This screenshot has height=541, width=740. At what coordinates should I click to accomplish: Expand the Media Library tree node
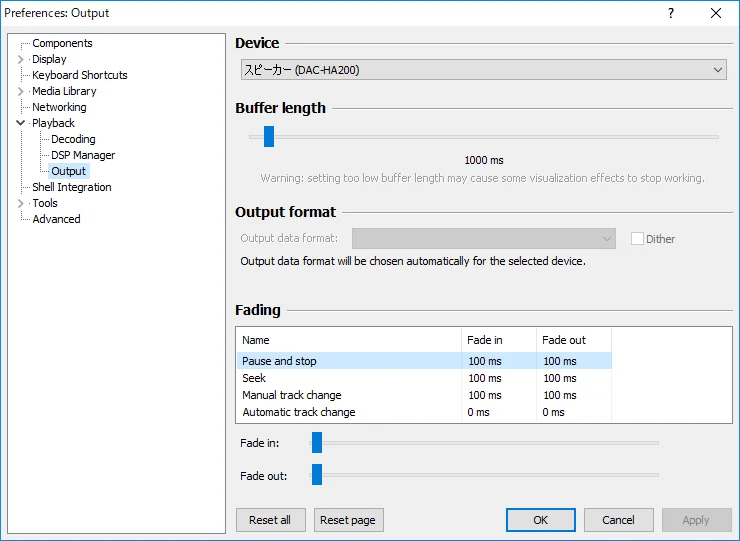click(21, 91)
